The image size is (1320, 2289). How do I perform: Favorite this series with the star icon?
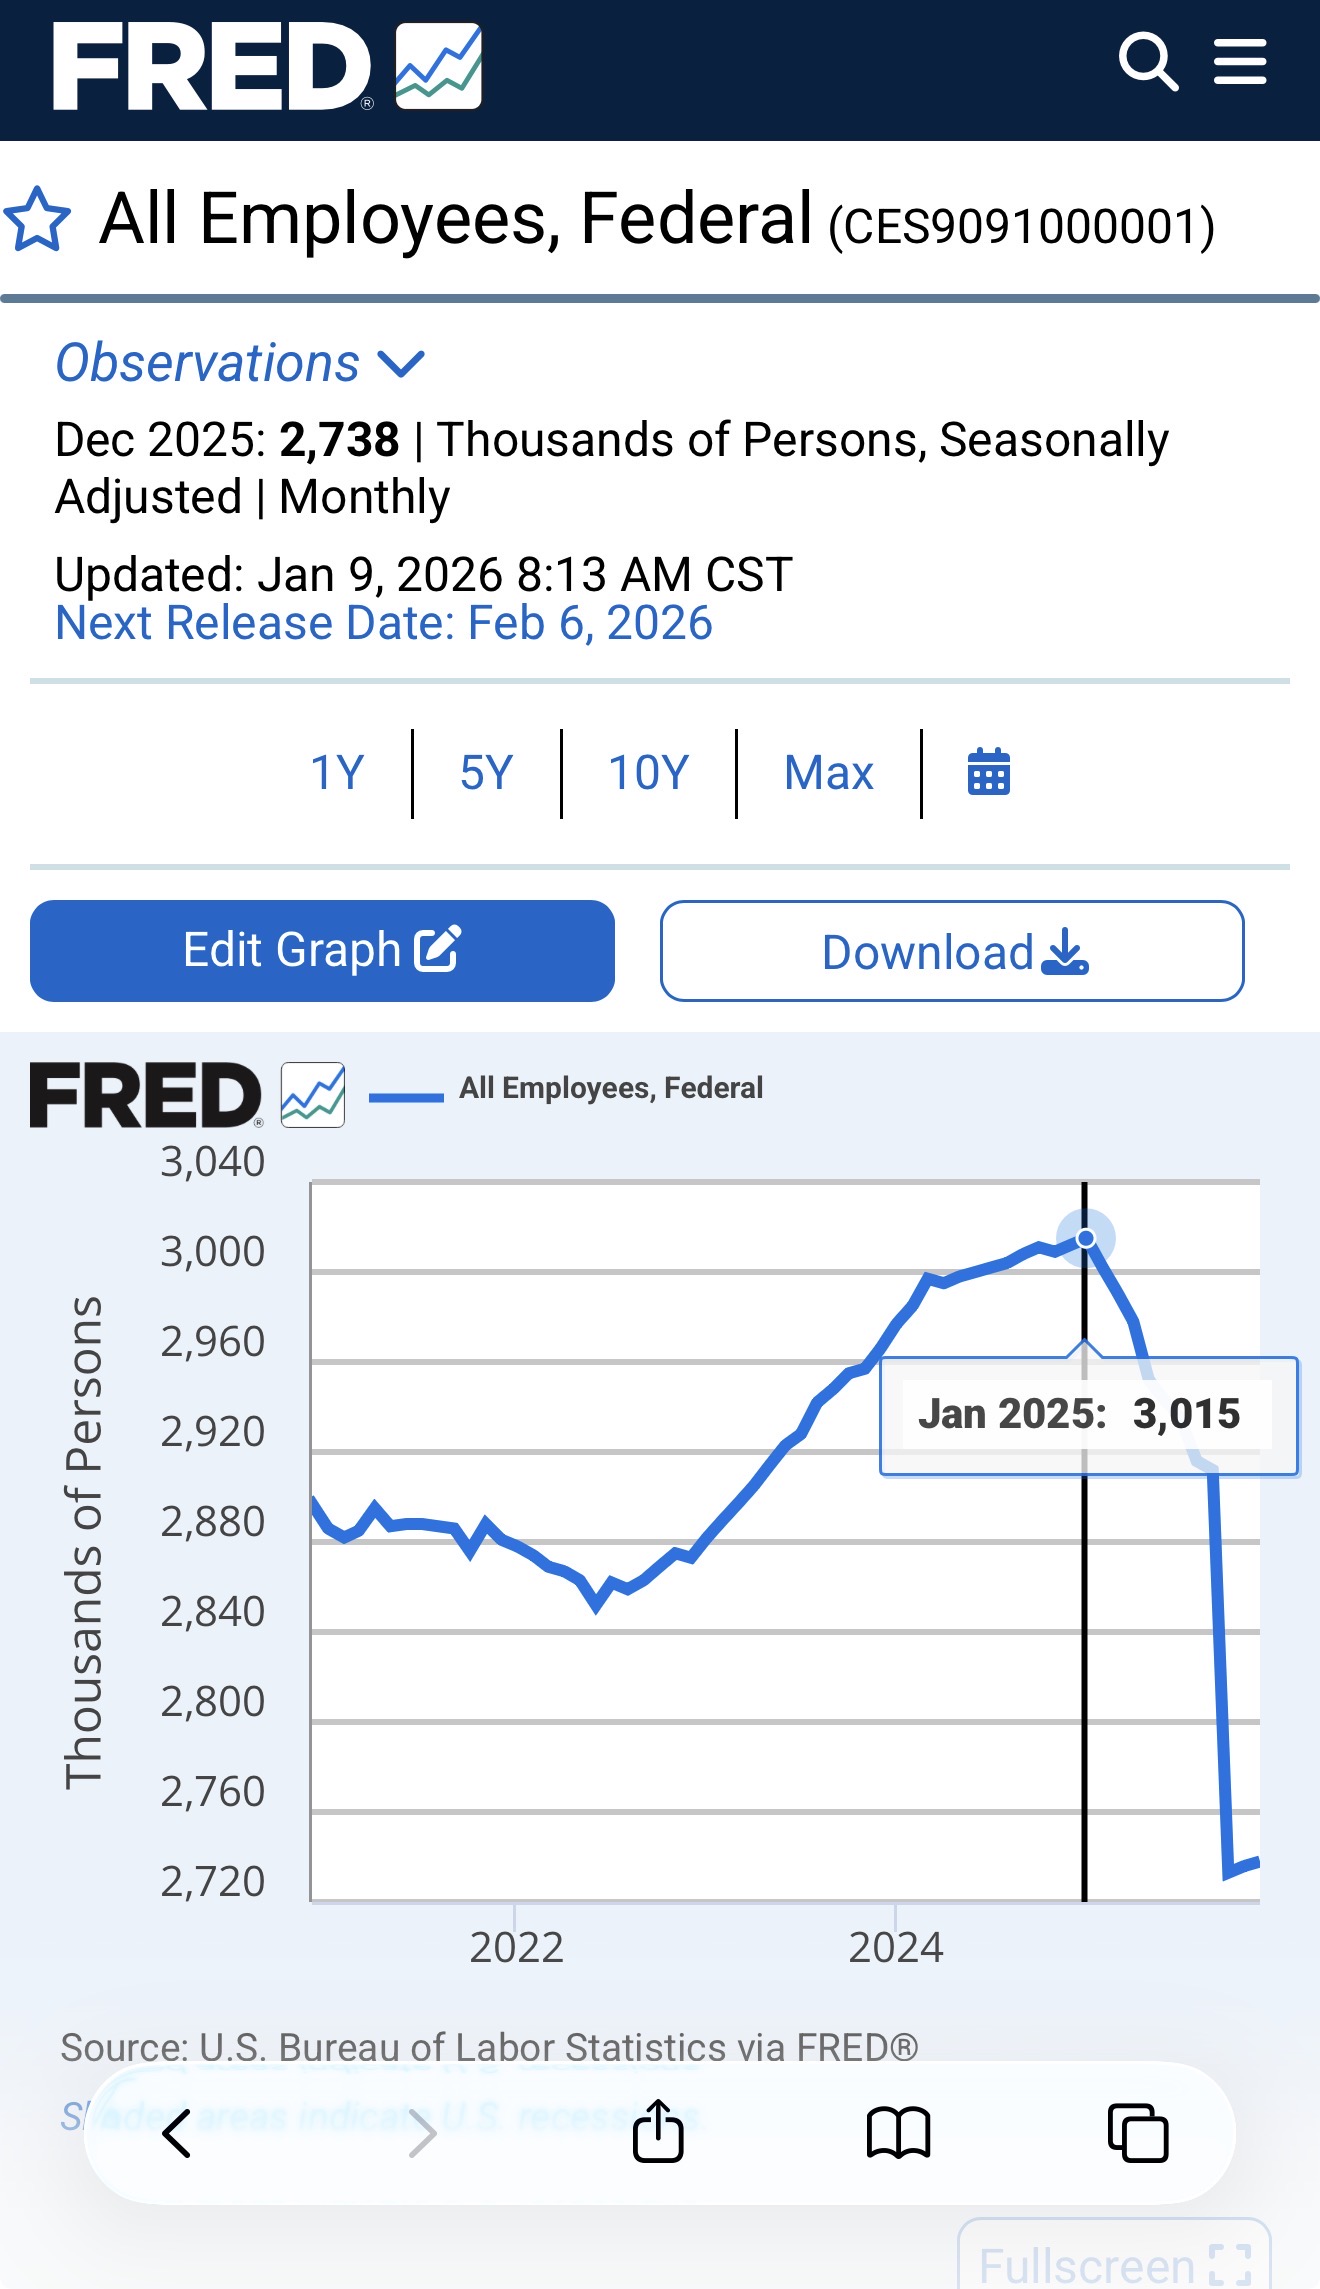(38, 219)
